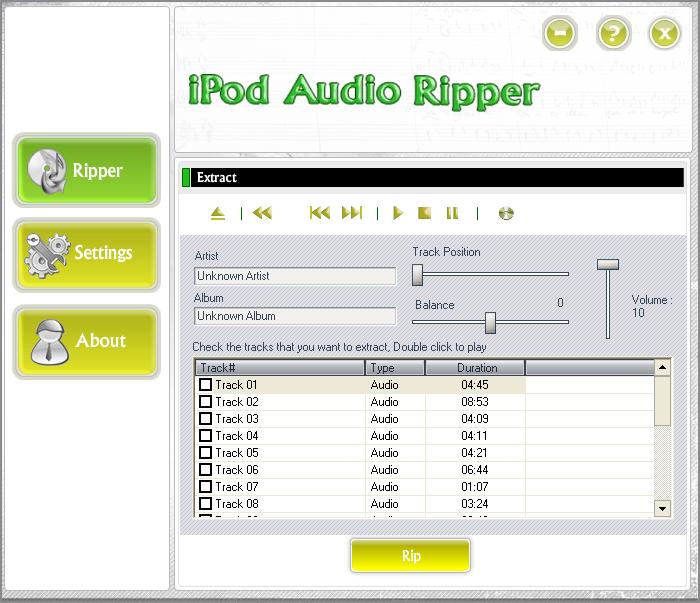Sort by the Track# column header

pos(280,368)
